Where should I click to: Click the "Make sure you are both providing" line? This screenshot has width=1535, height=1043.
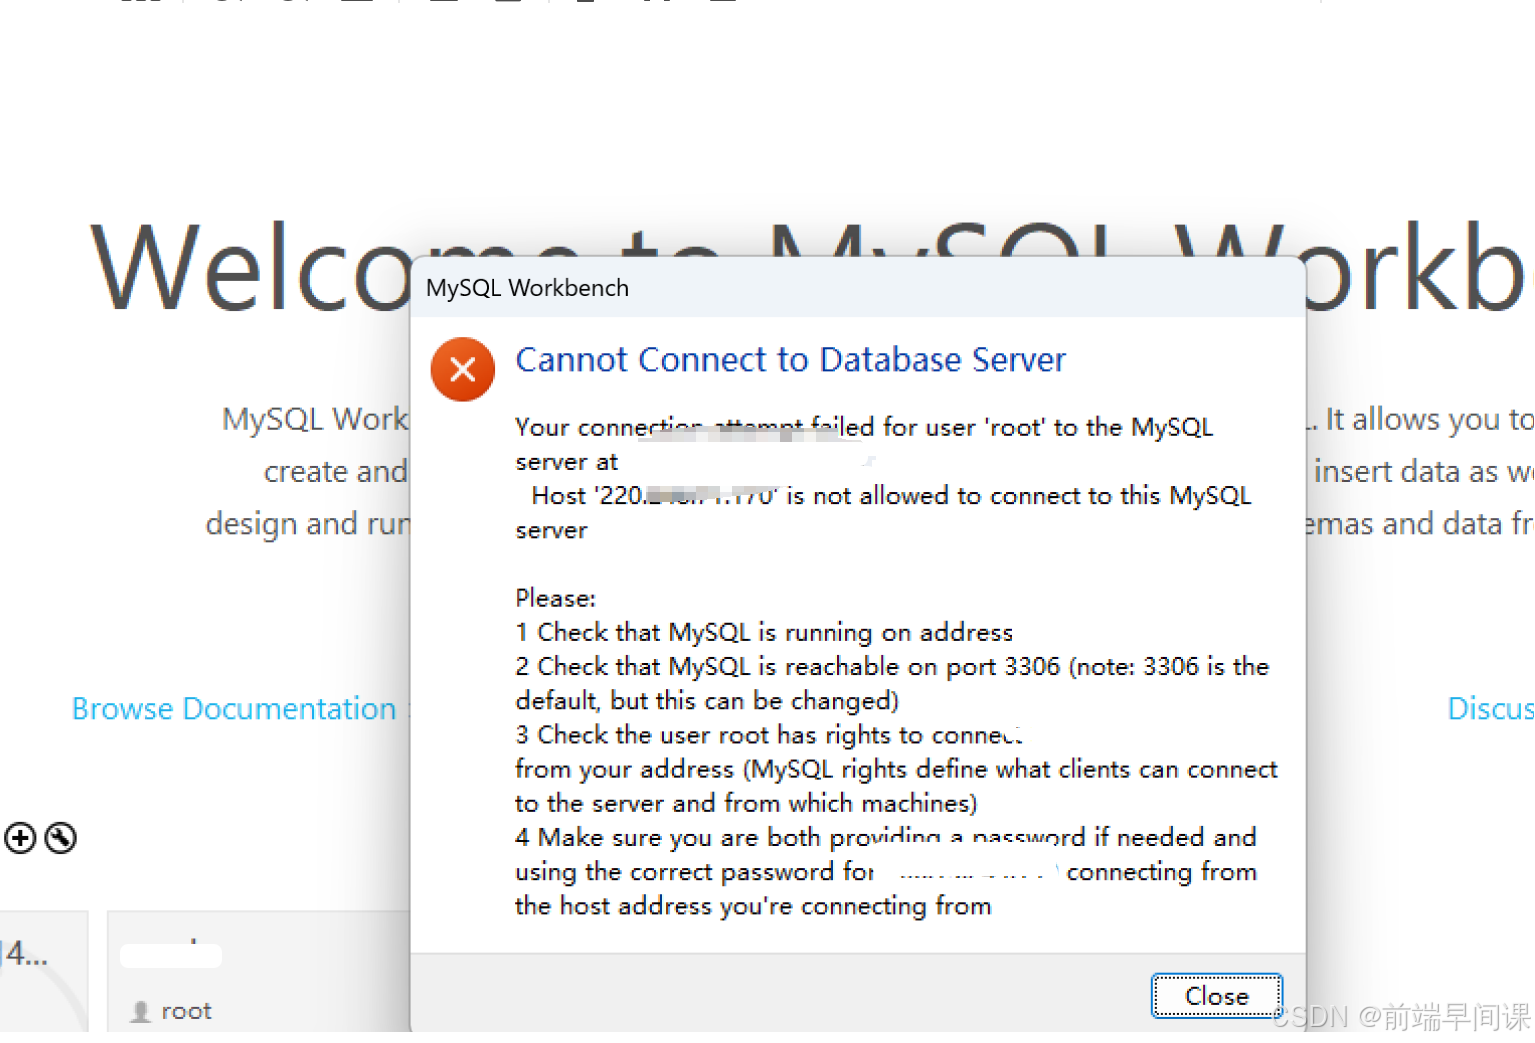[885, 837]
